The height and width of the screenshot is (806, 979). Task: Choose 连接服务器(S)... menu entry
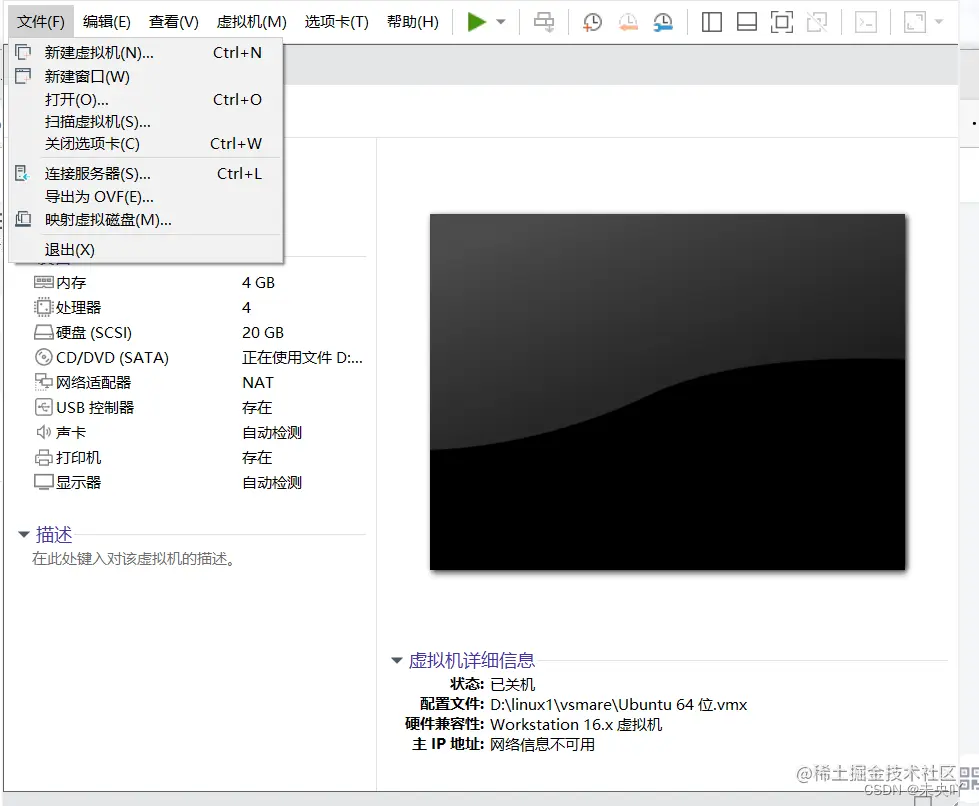coord(146,174)
